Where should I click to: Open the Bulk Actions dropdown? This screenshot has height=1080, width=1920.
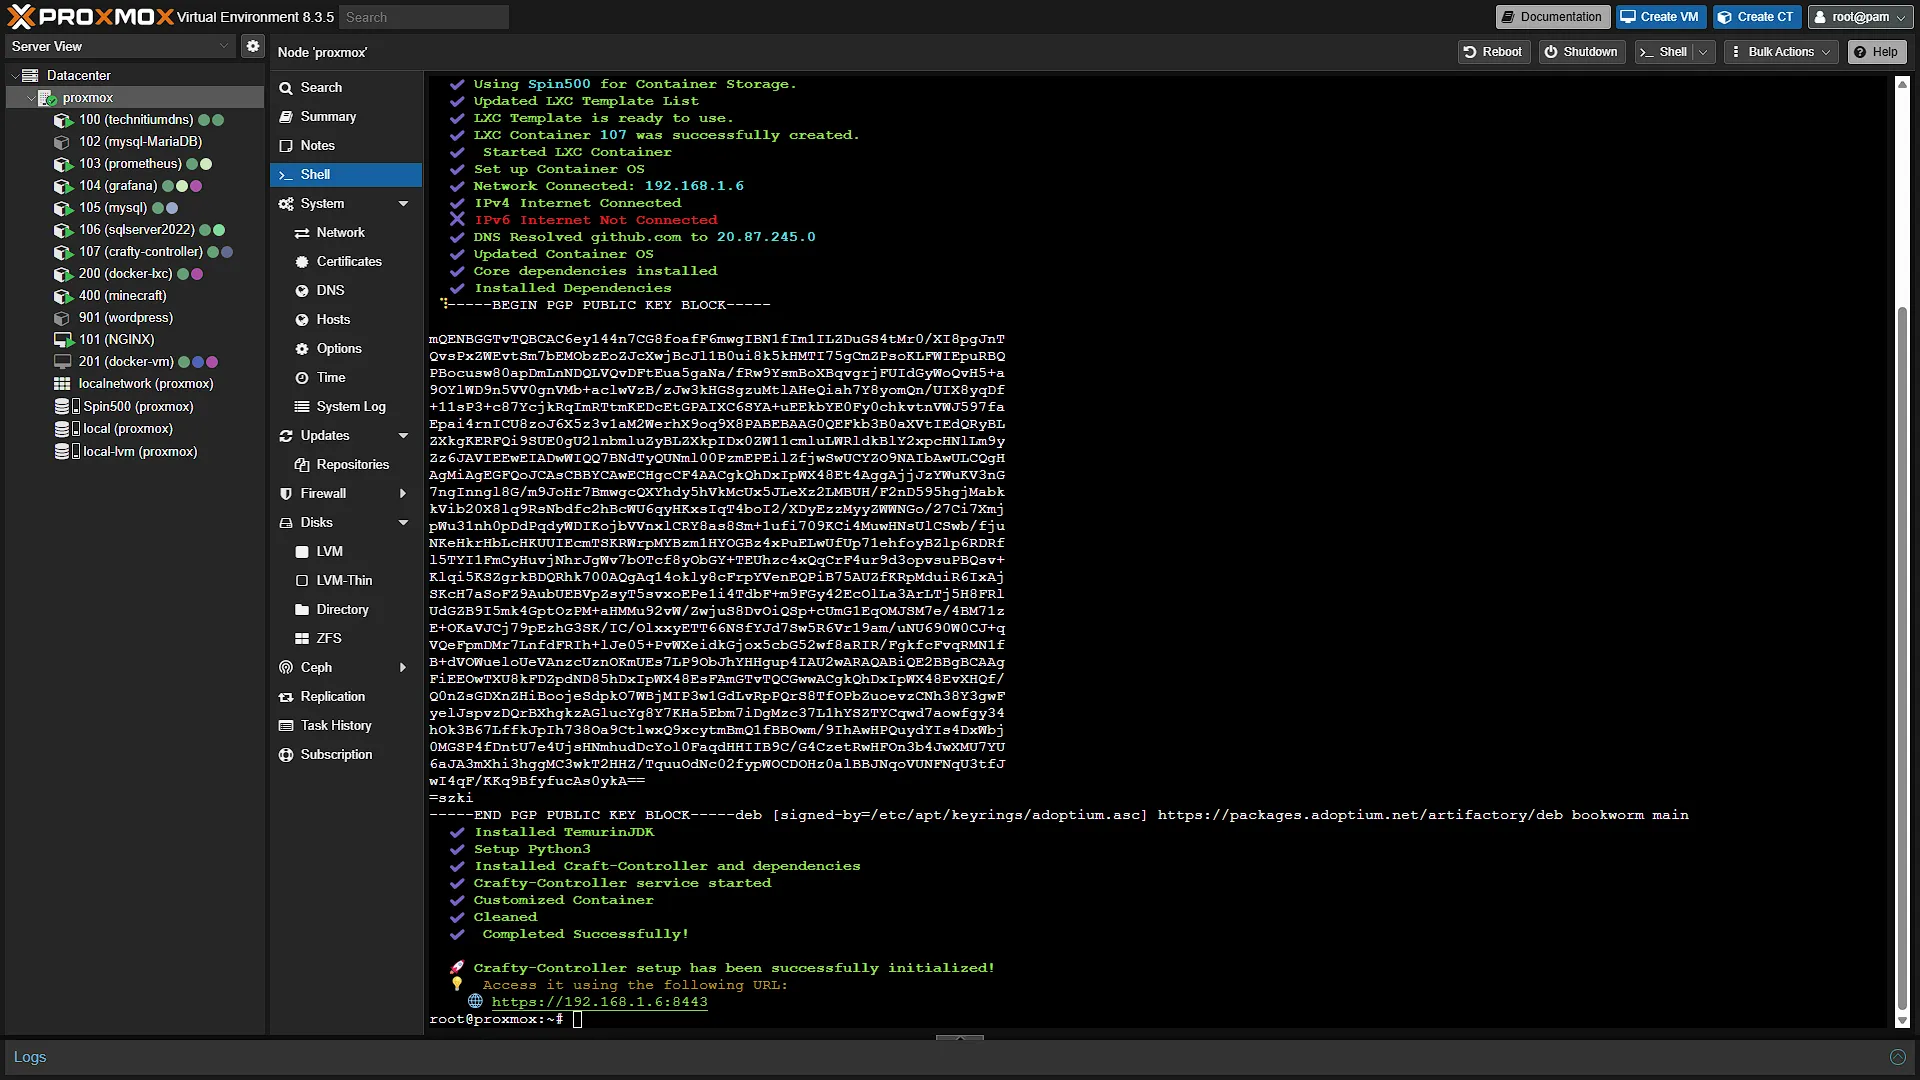coord(1781,52)
